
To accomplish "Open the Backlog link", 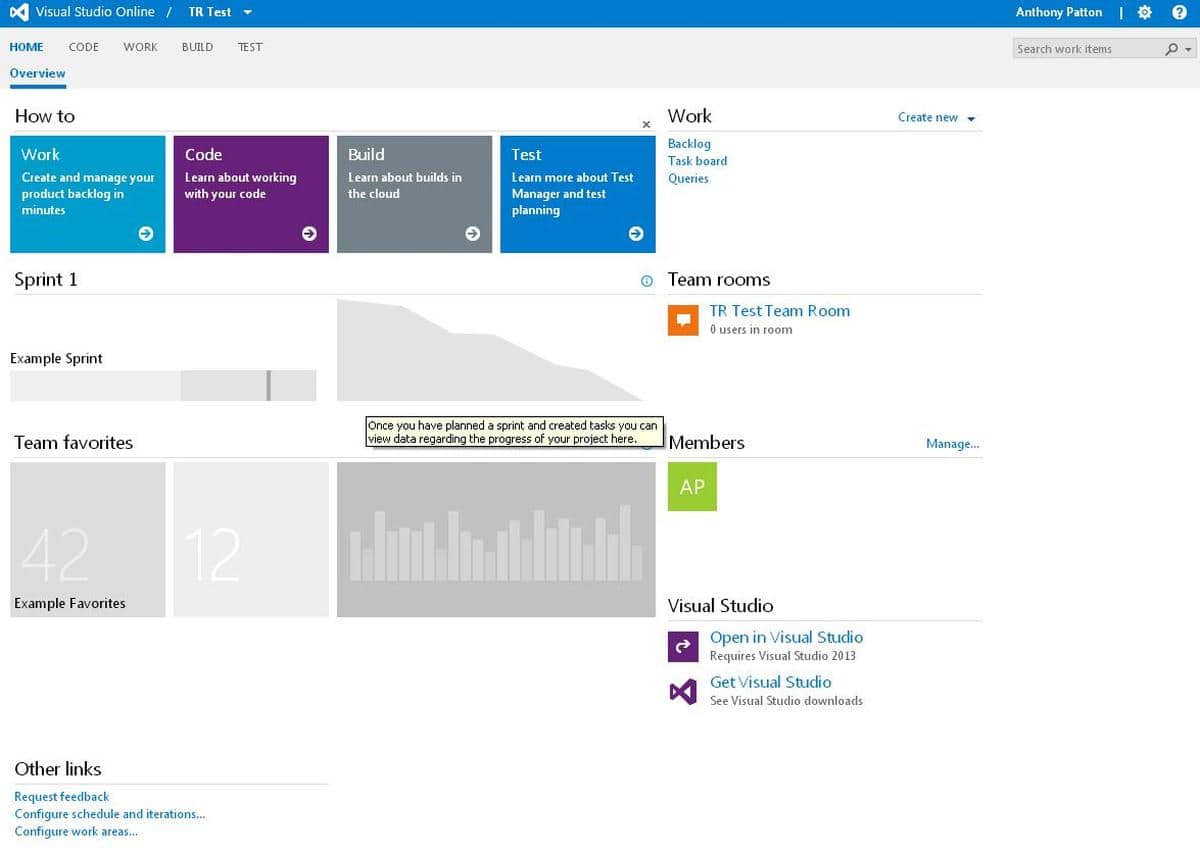I will pos(689,144).
